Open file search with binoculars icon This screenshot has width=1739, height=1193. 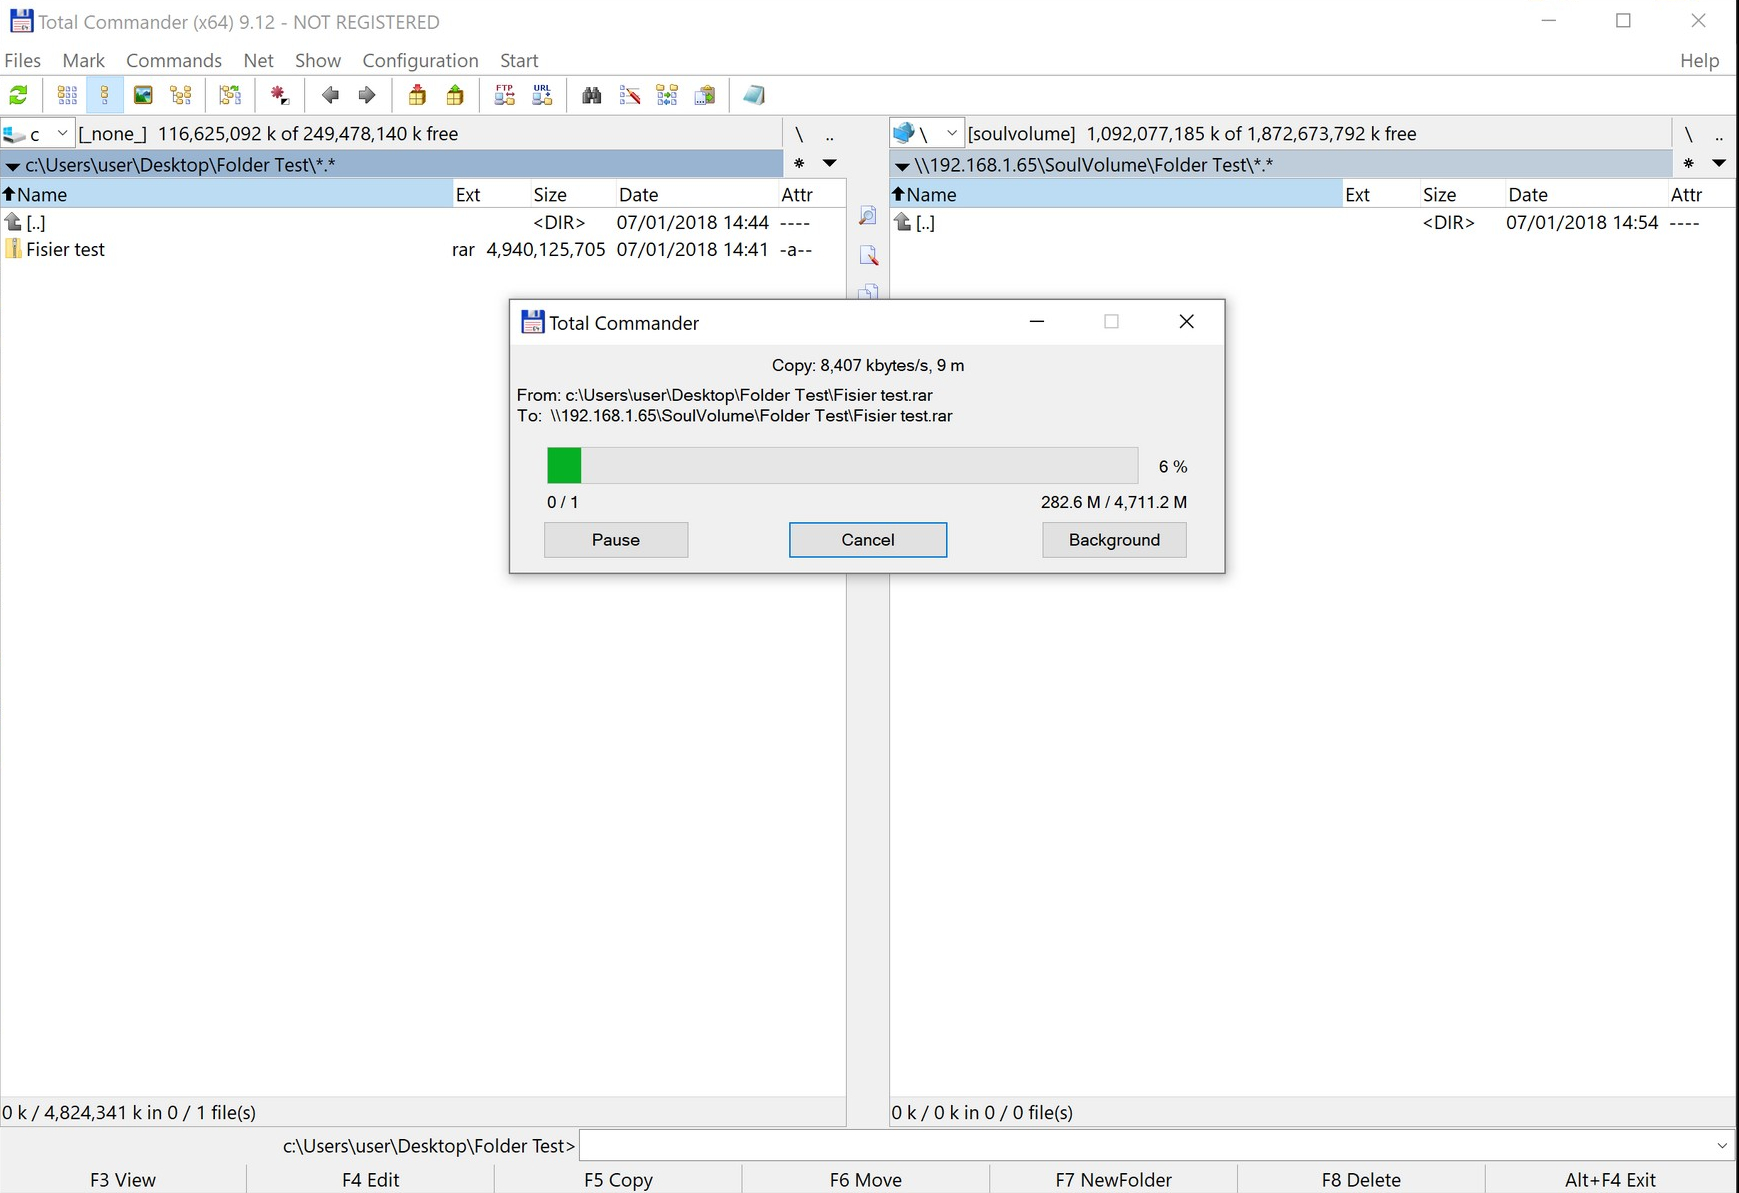pyautogui.click(x=592, y=95)
